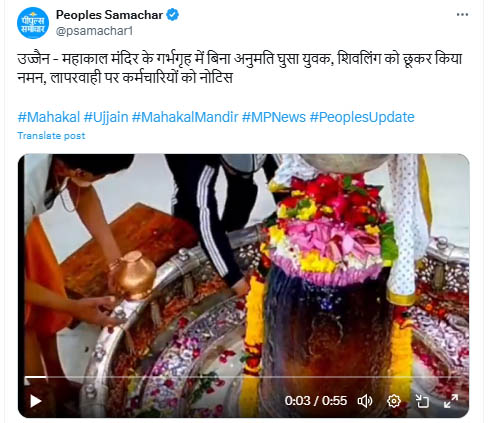491x423 pixels.
Task: Mute the video sound
Action: (365, 401)
